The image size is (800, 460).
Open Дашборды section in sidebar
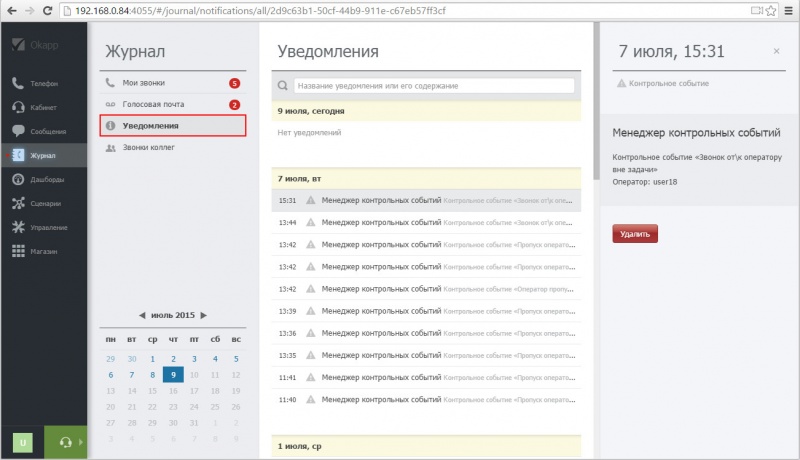click(x=43, y=179)
